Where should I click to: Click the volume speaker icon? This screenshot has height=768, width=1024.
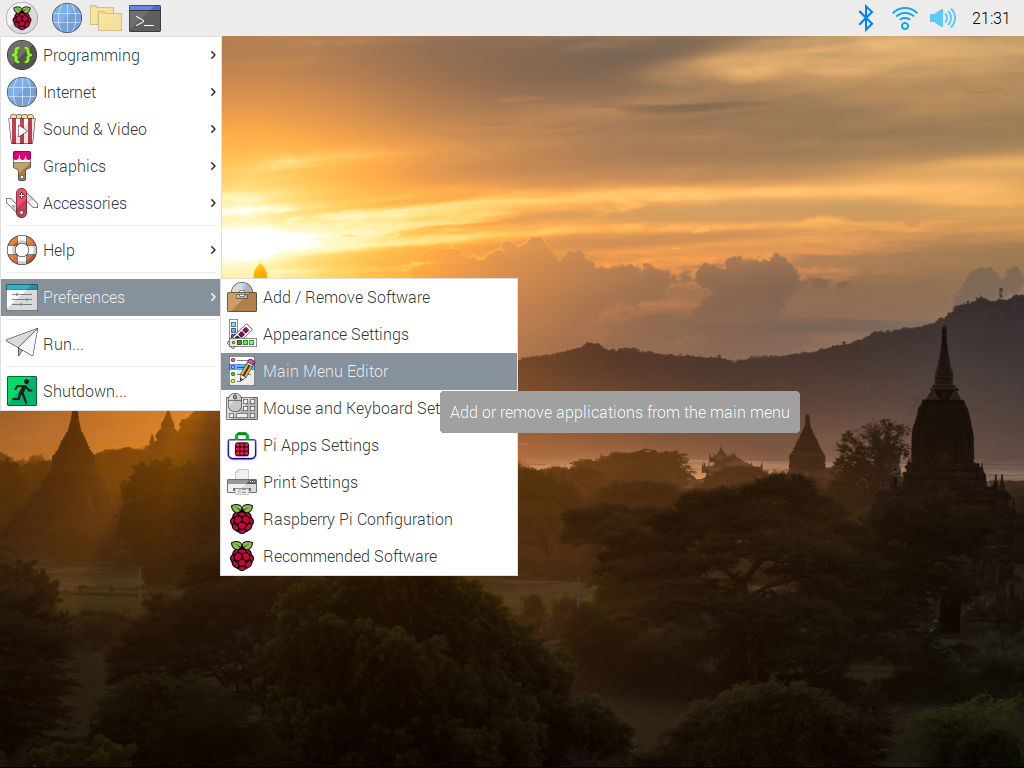point(941,18)
